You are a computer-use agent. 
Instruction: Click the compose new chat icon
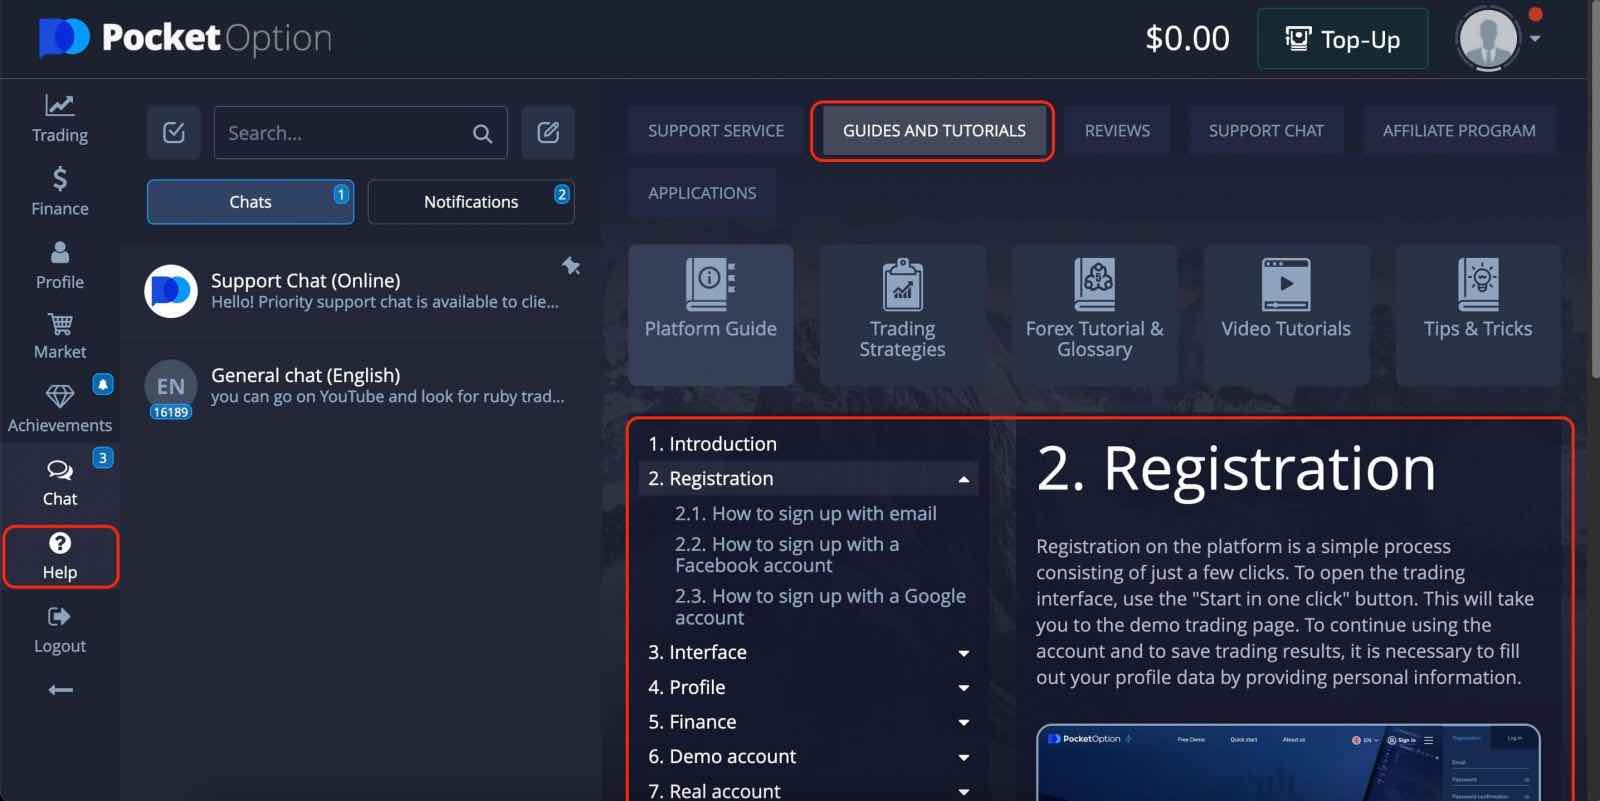point(548,133)
